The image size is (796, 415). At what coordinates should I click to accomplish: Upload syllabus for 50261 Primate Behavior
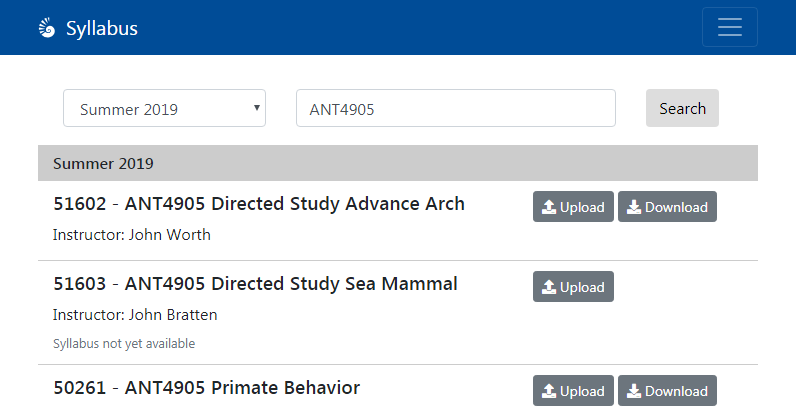(x=573, y=391)
